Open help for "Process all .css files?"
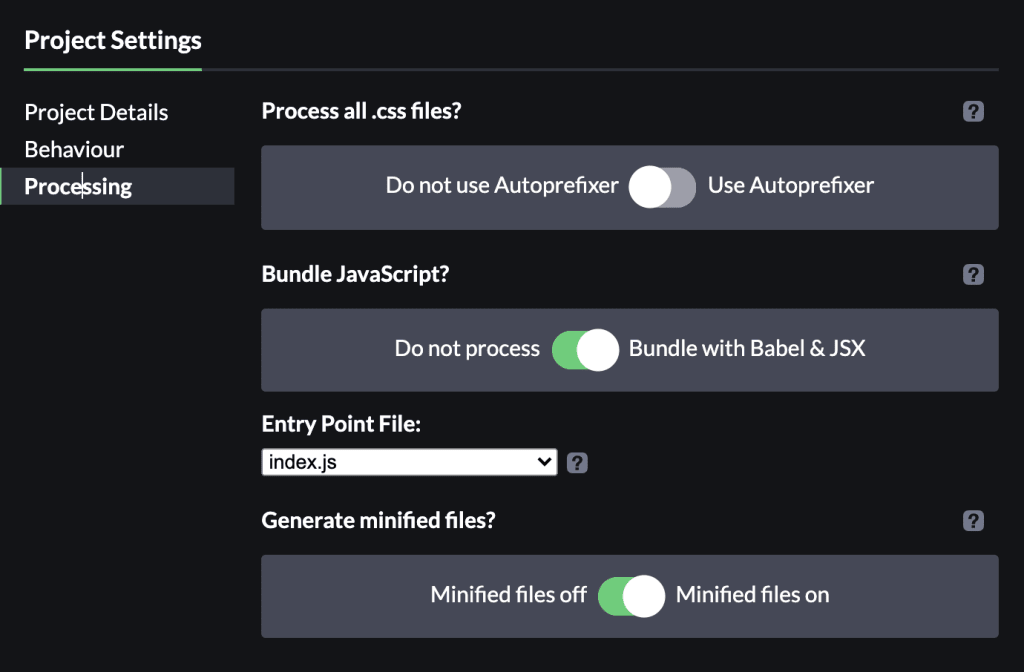This screenshot has width=1024, height=672. (973, 111)
